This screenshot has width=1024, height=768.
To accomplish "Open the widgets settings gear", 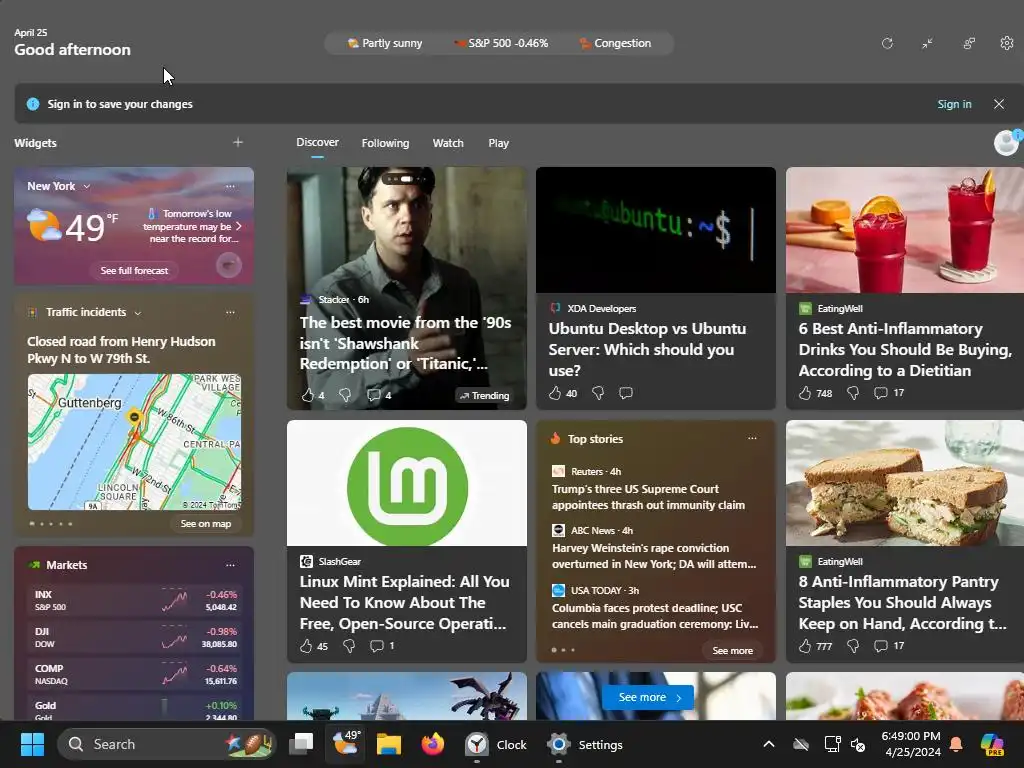I will point(1006,43).
